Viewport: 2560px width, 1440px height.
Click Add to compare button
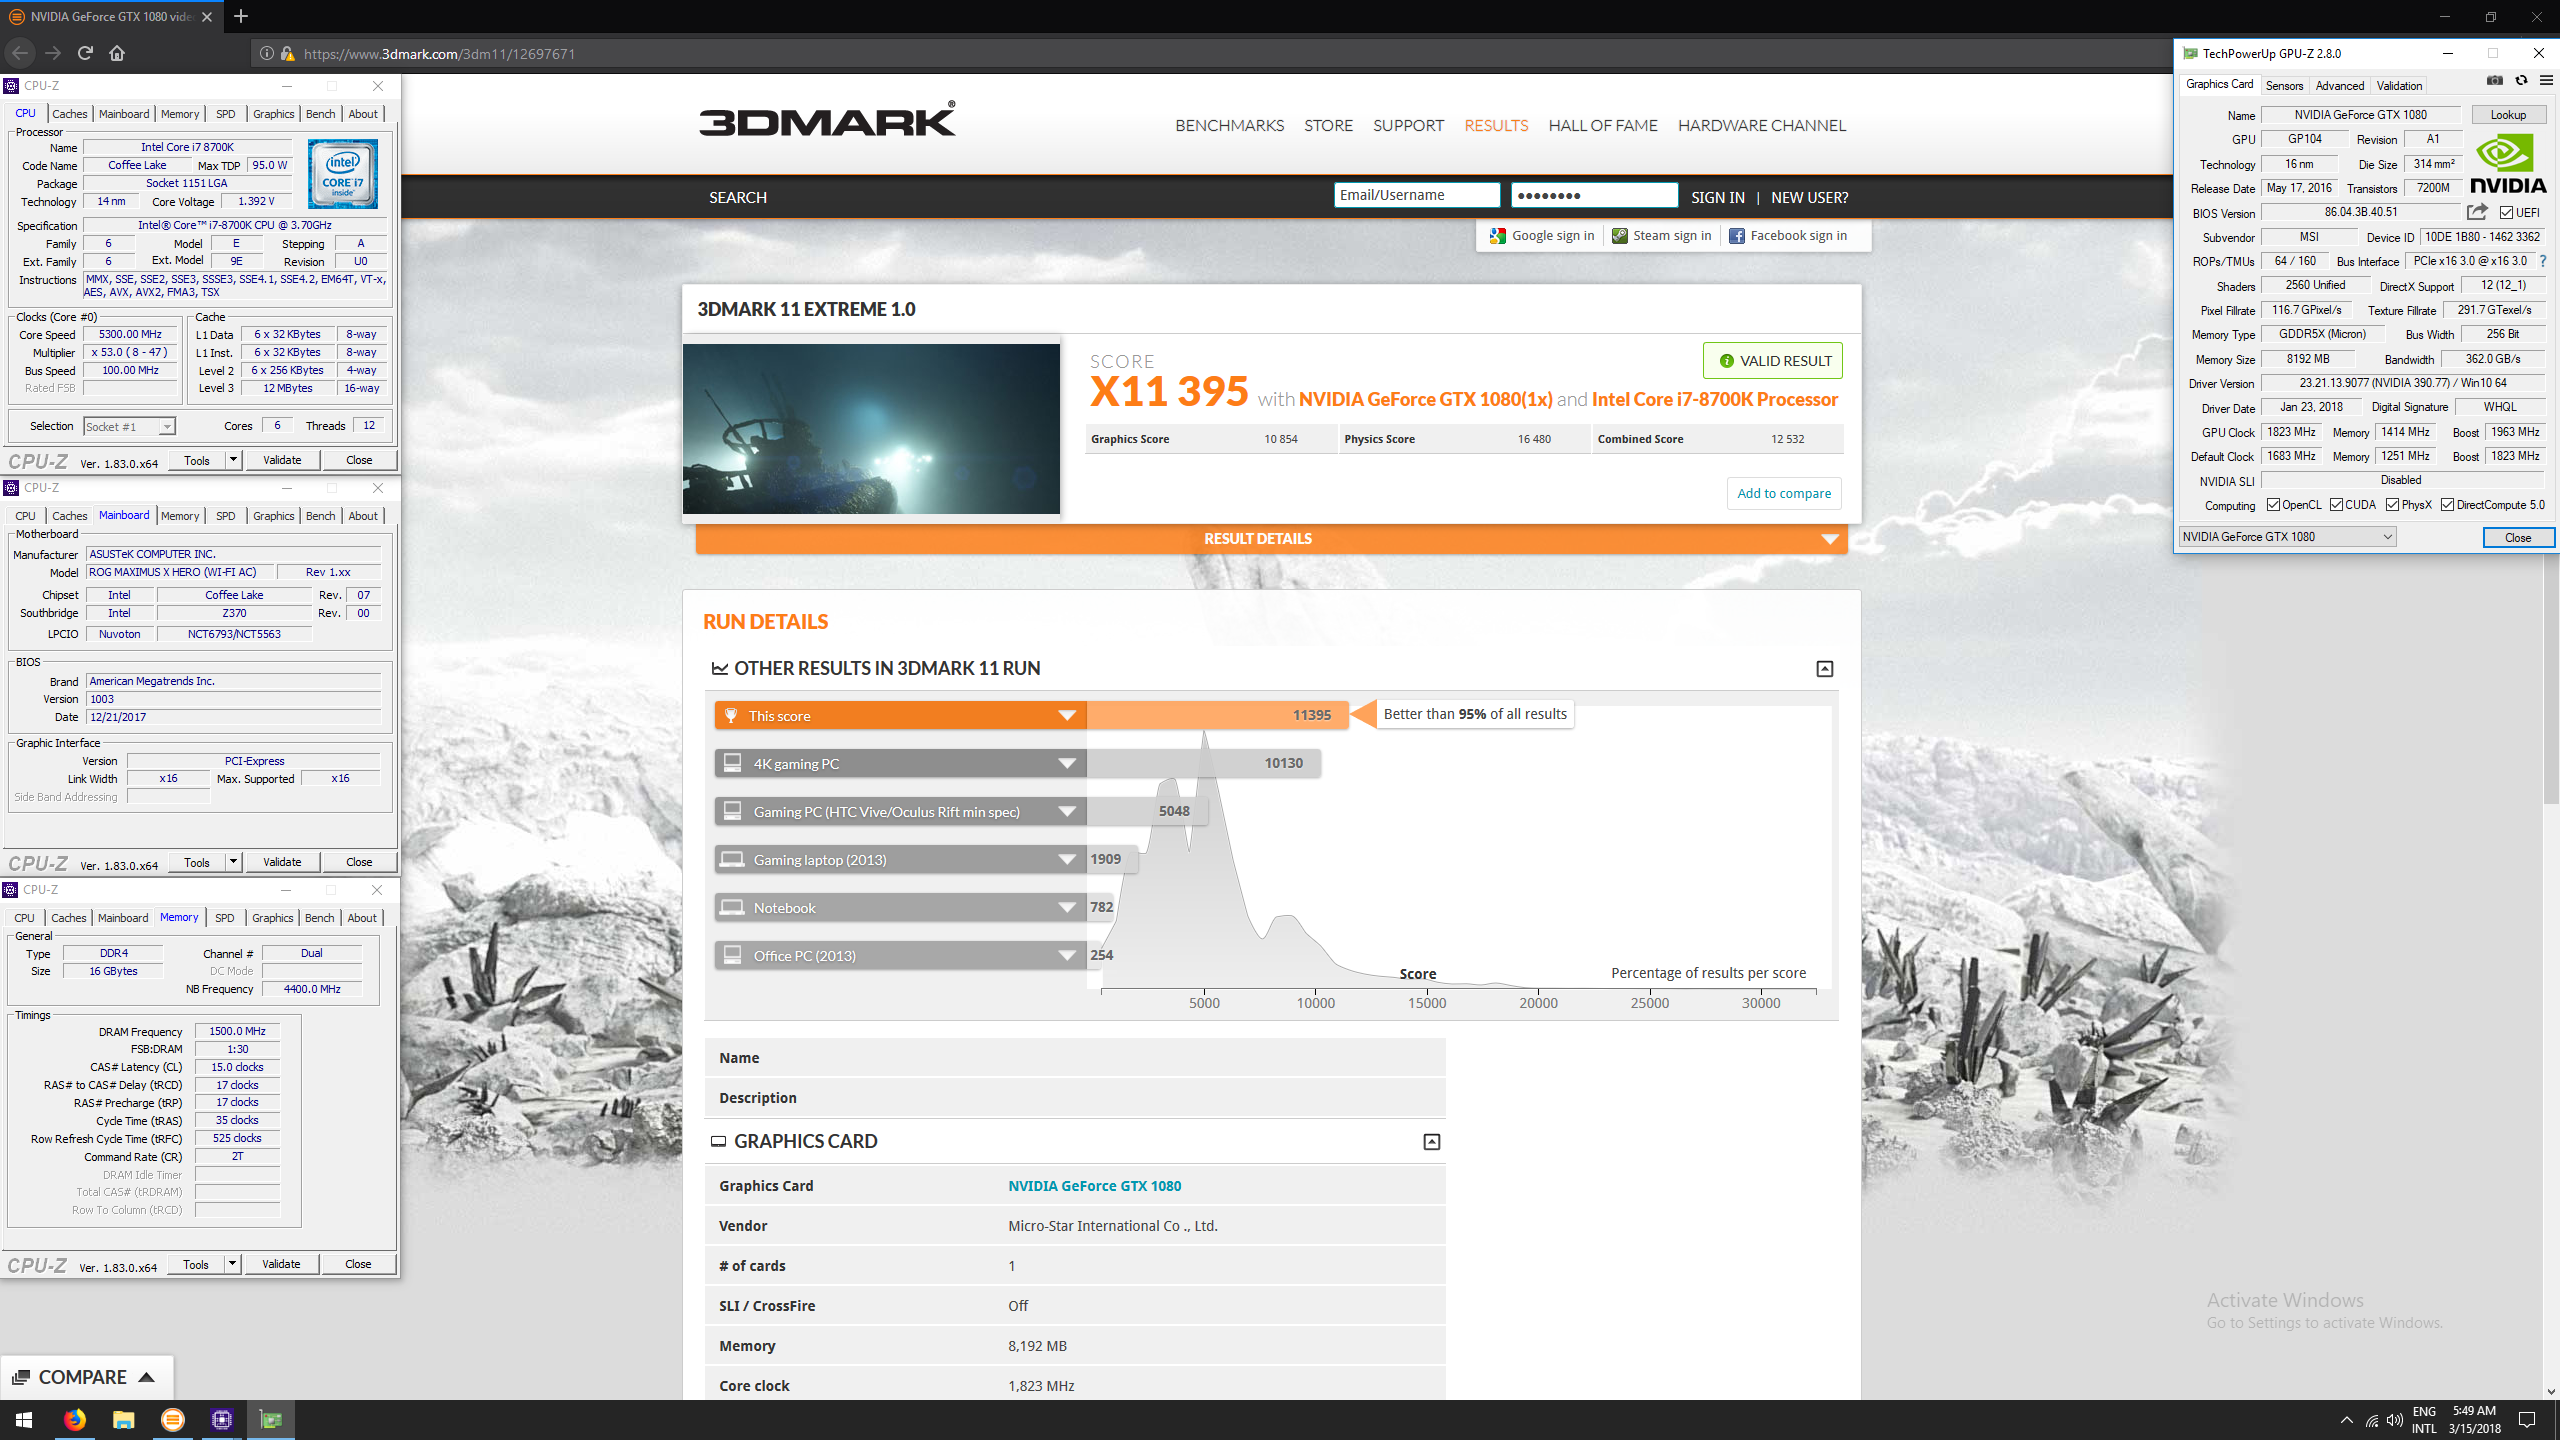click(x=1784, y=493)
